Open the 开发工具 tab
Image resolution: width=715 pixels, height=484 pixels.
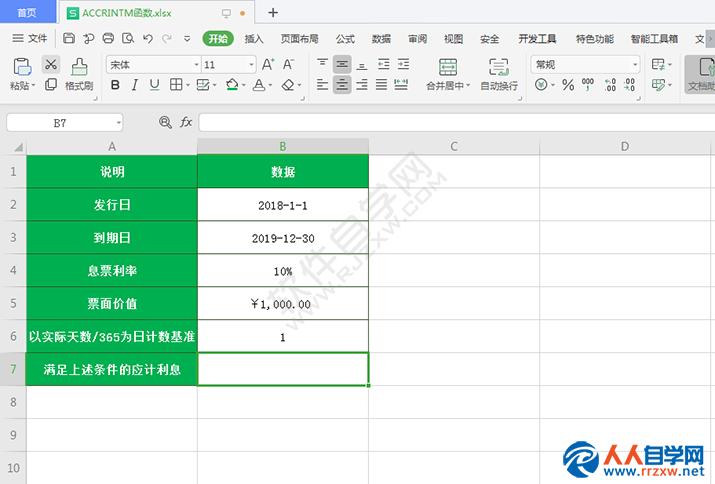tap(537, 39)
